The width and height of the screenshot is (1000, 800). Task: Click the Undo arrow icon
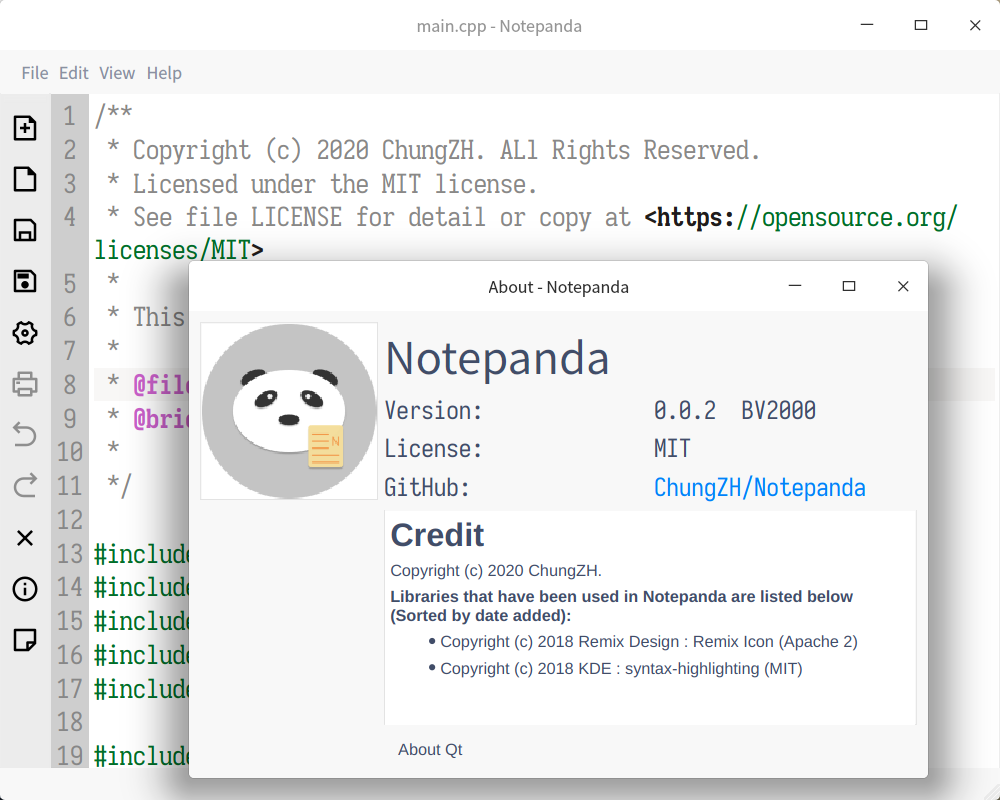(25, 435)
